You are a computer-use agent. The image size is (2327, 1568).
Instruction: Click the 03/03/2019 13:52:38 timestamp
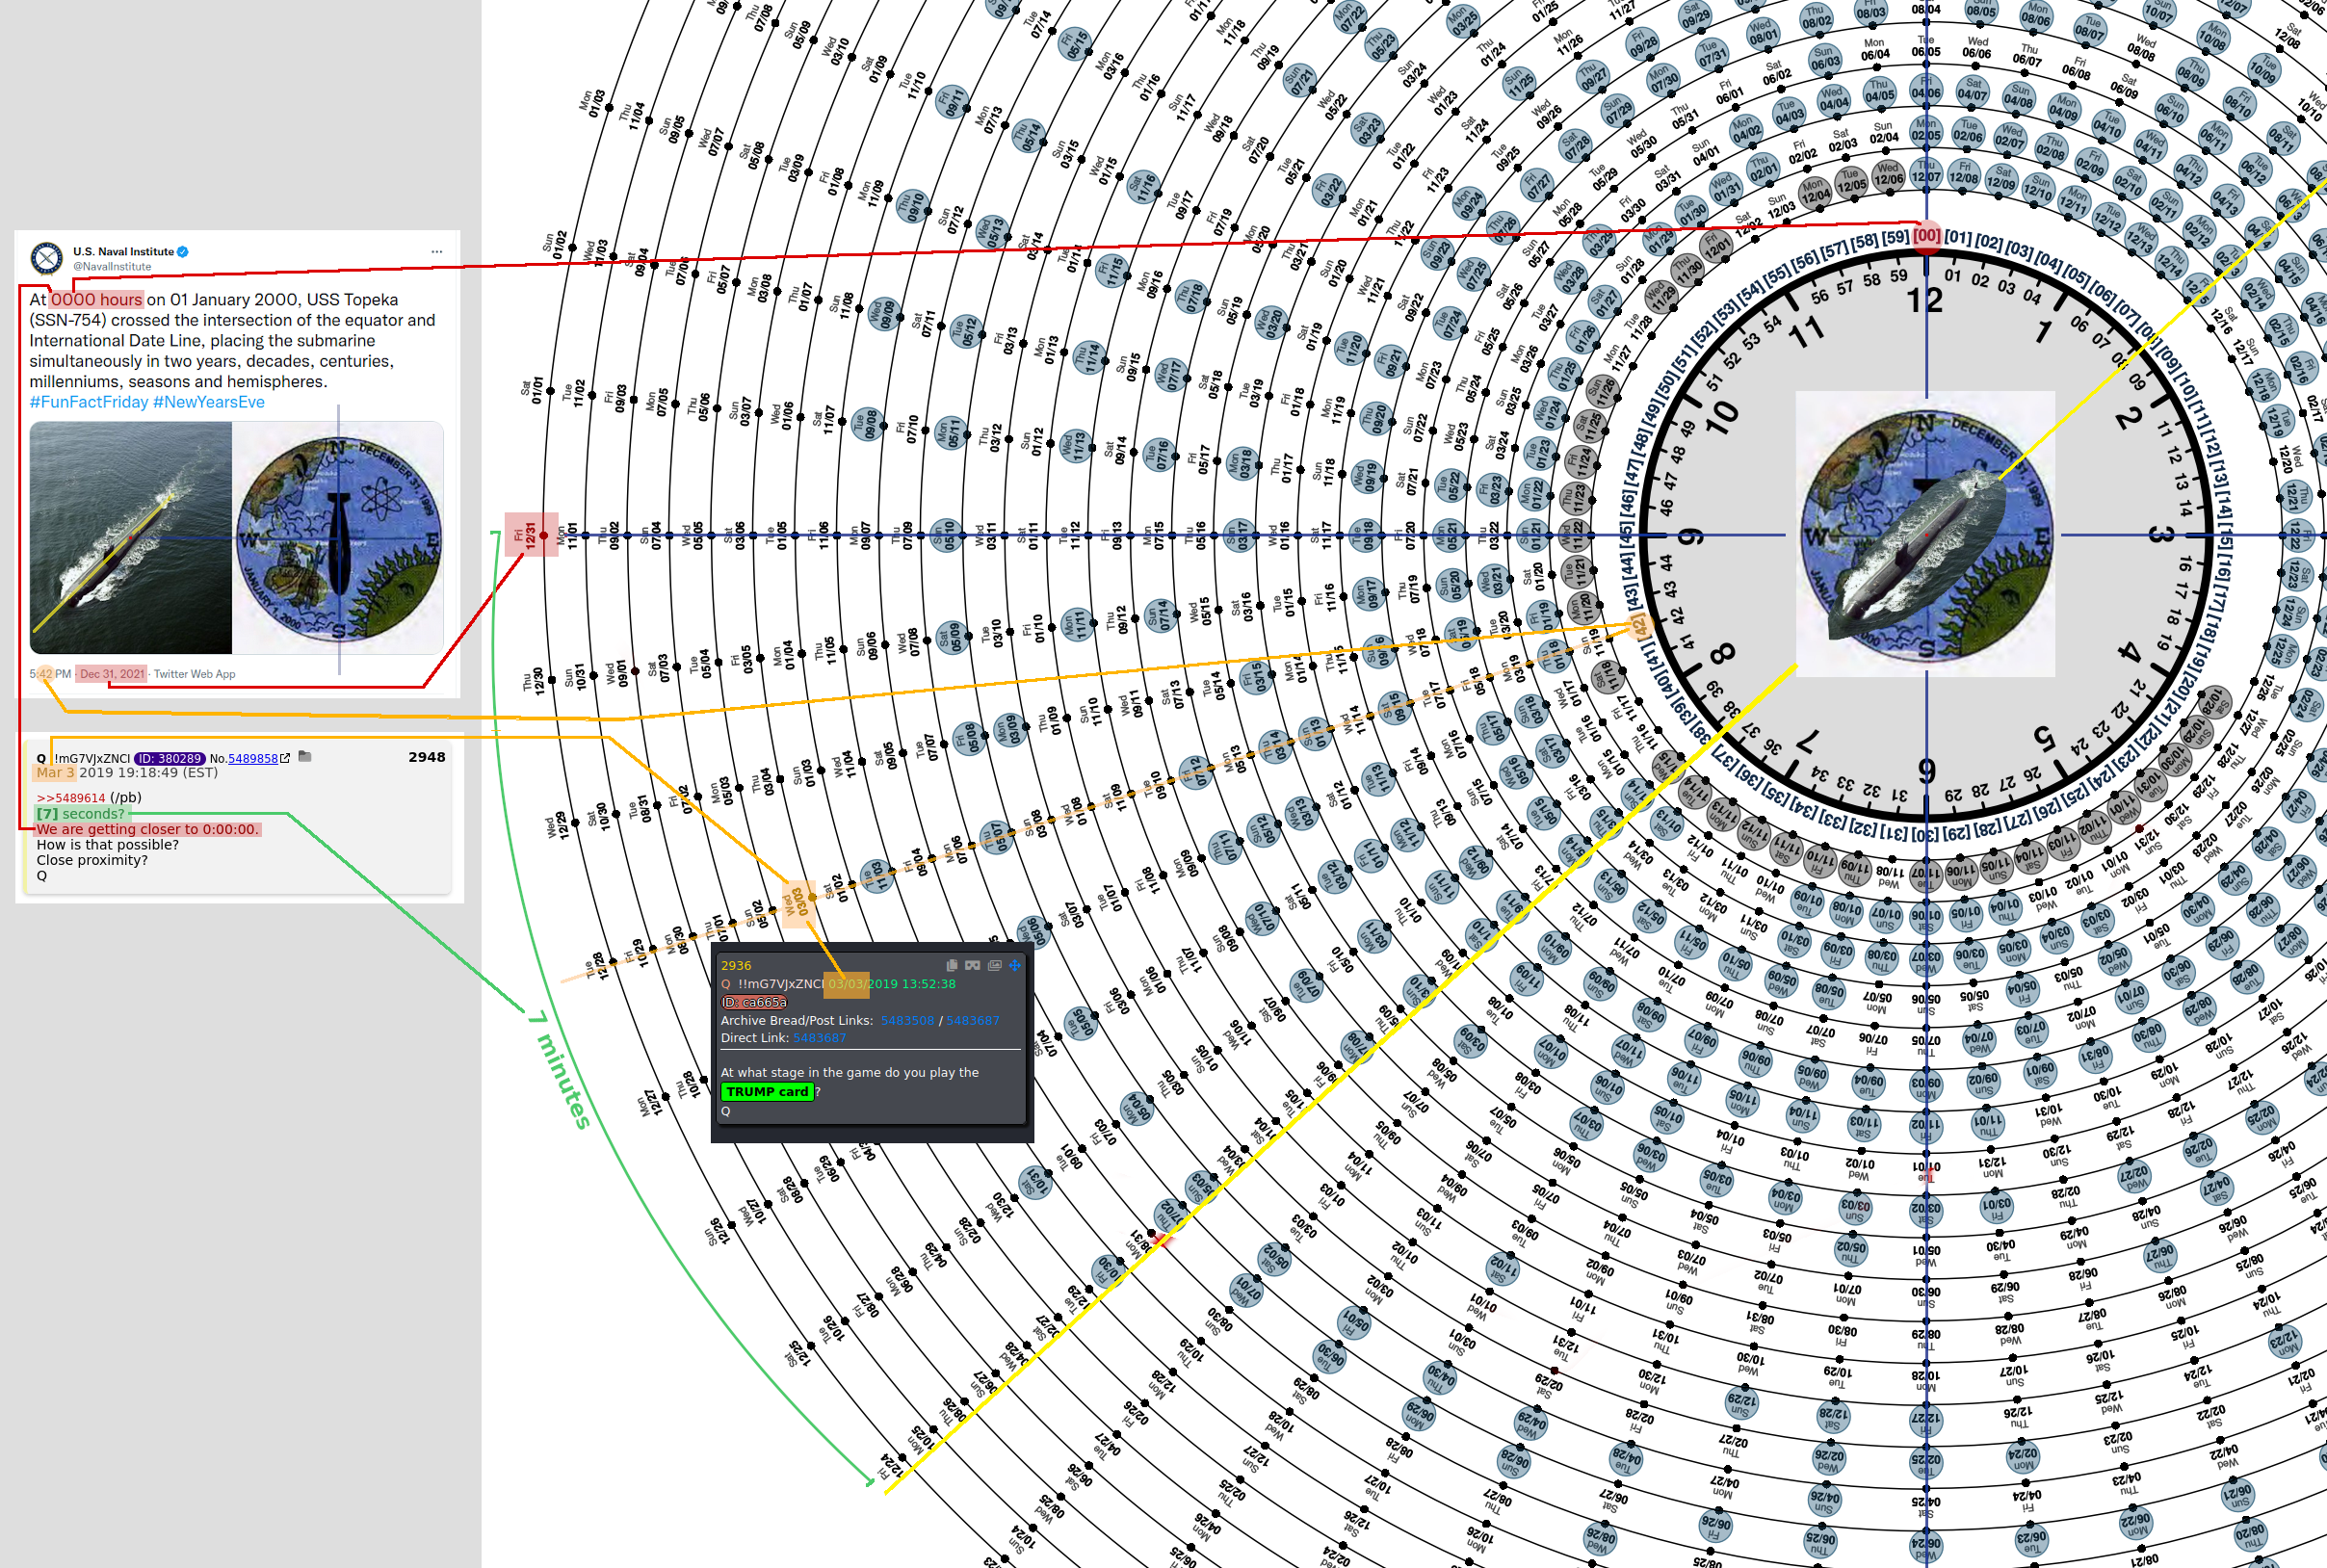point(892,984)
